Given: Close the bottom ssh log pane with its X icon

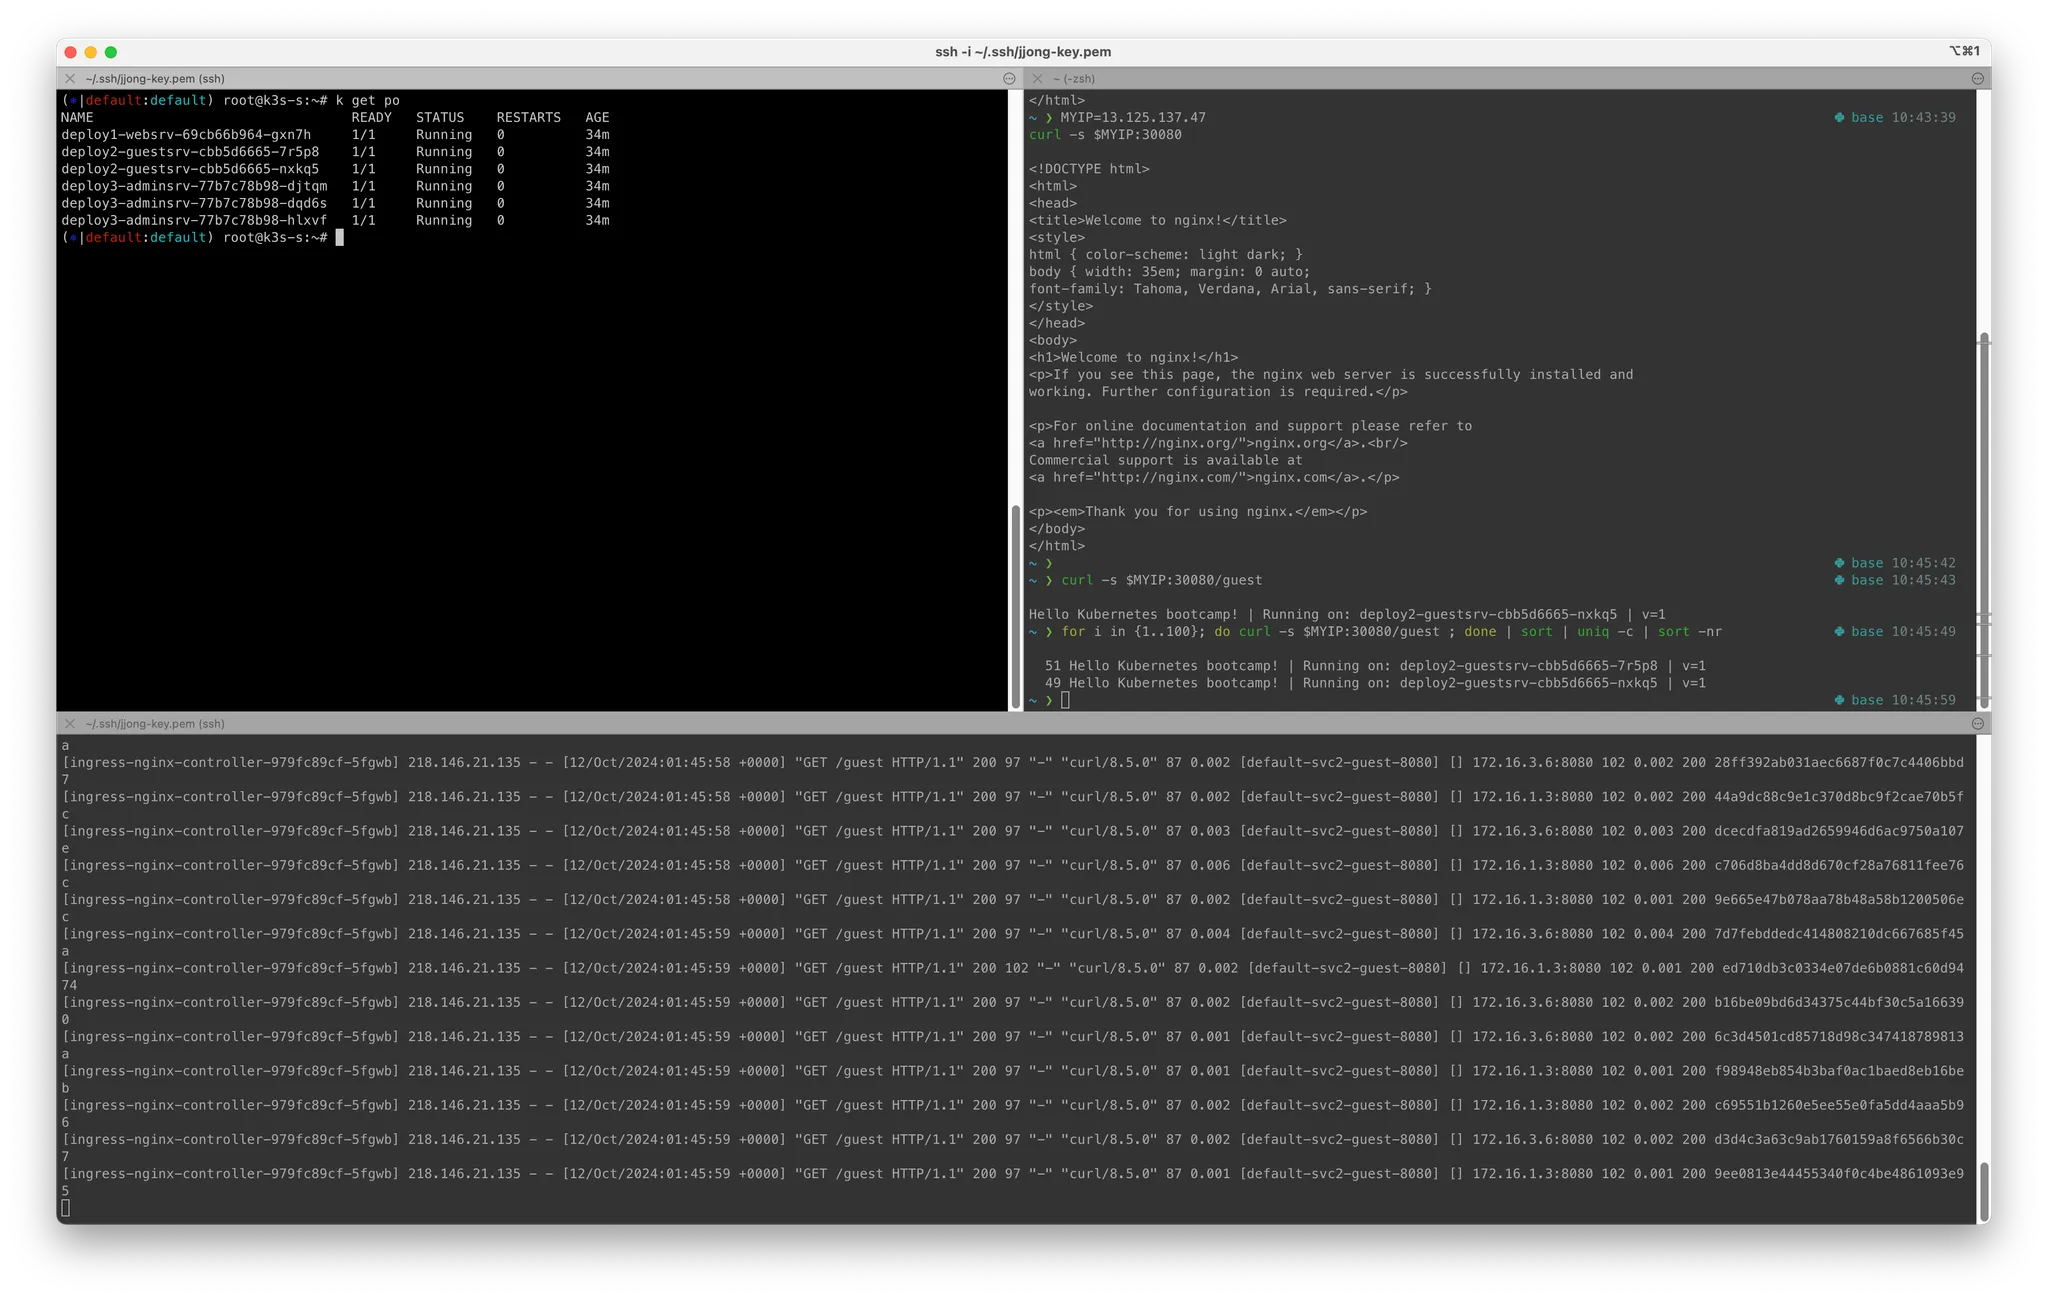Looking at the screenshot, I should 70,723.
